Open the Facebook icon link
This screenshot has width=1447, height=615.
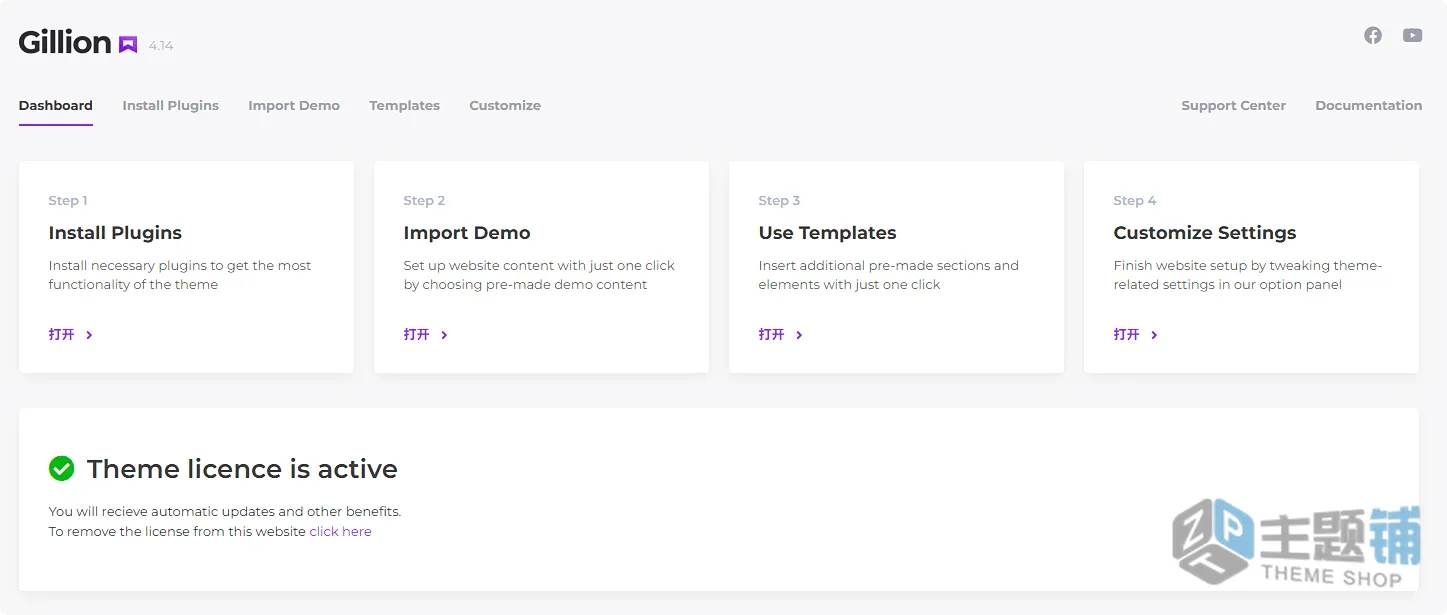tap(1373, 35)
